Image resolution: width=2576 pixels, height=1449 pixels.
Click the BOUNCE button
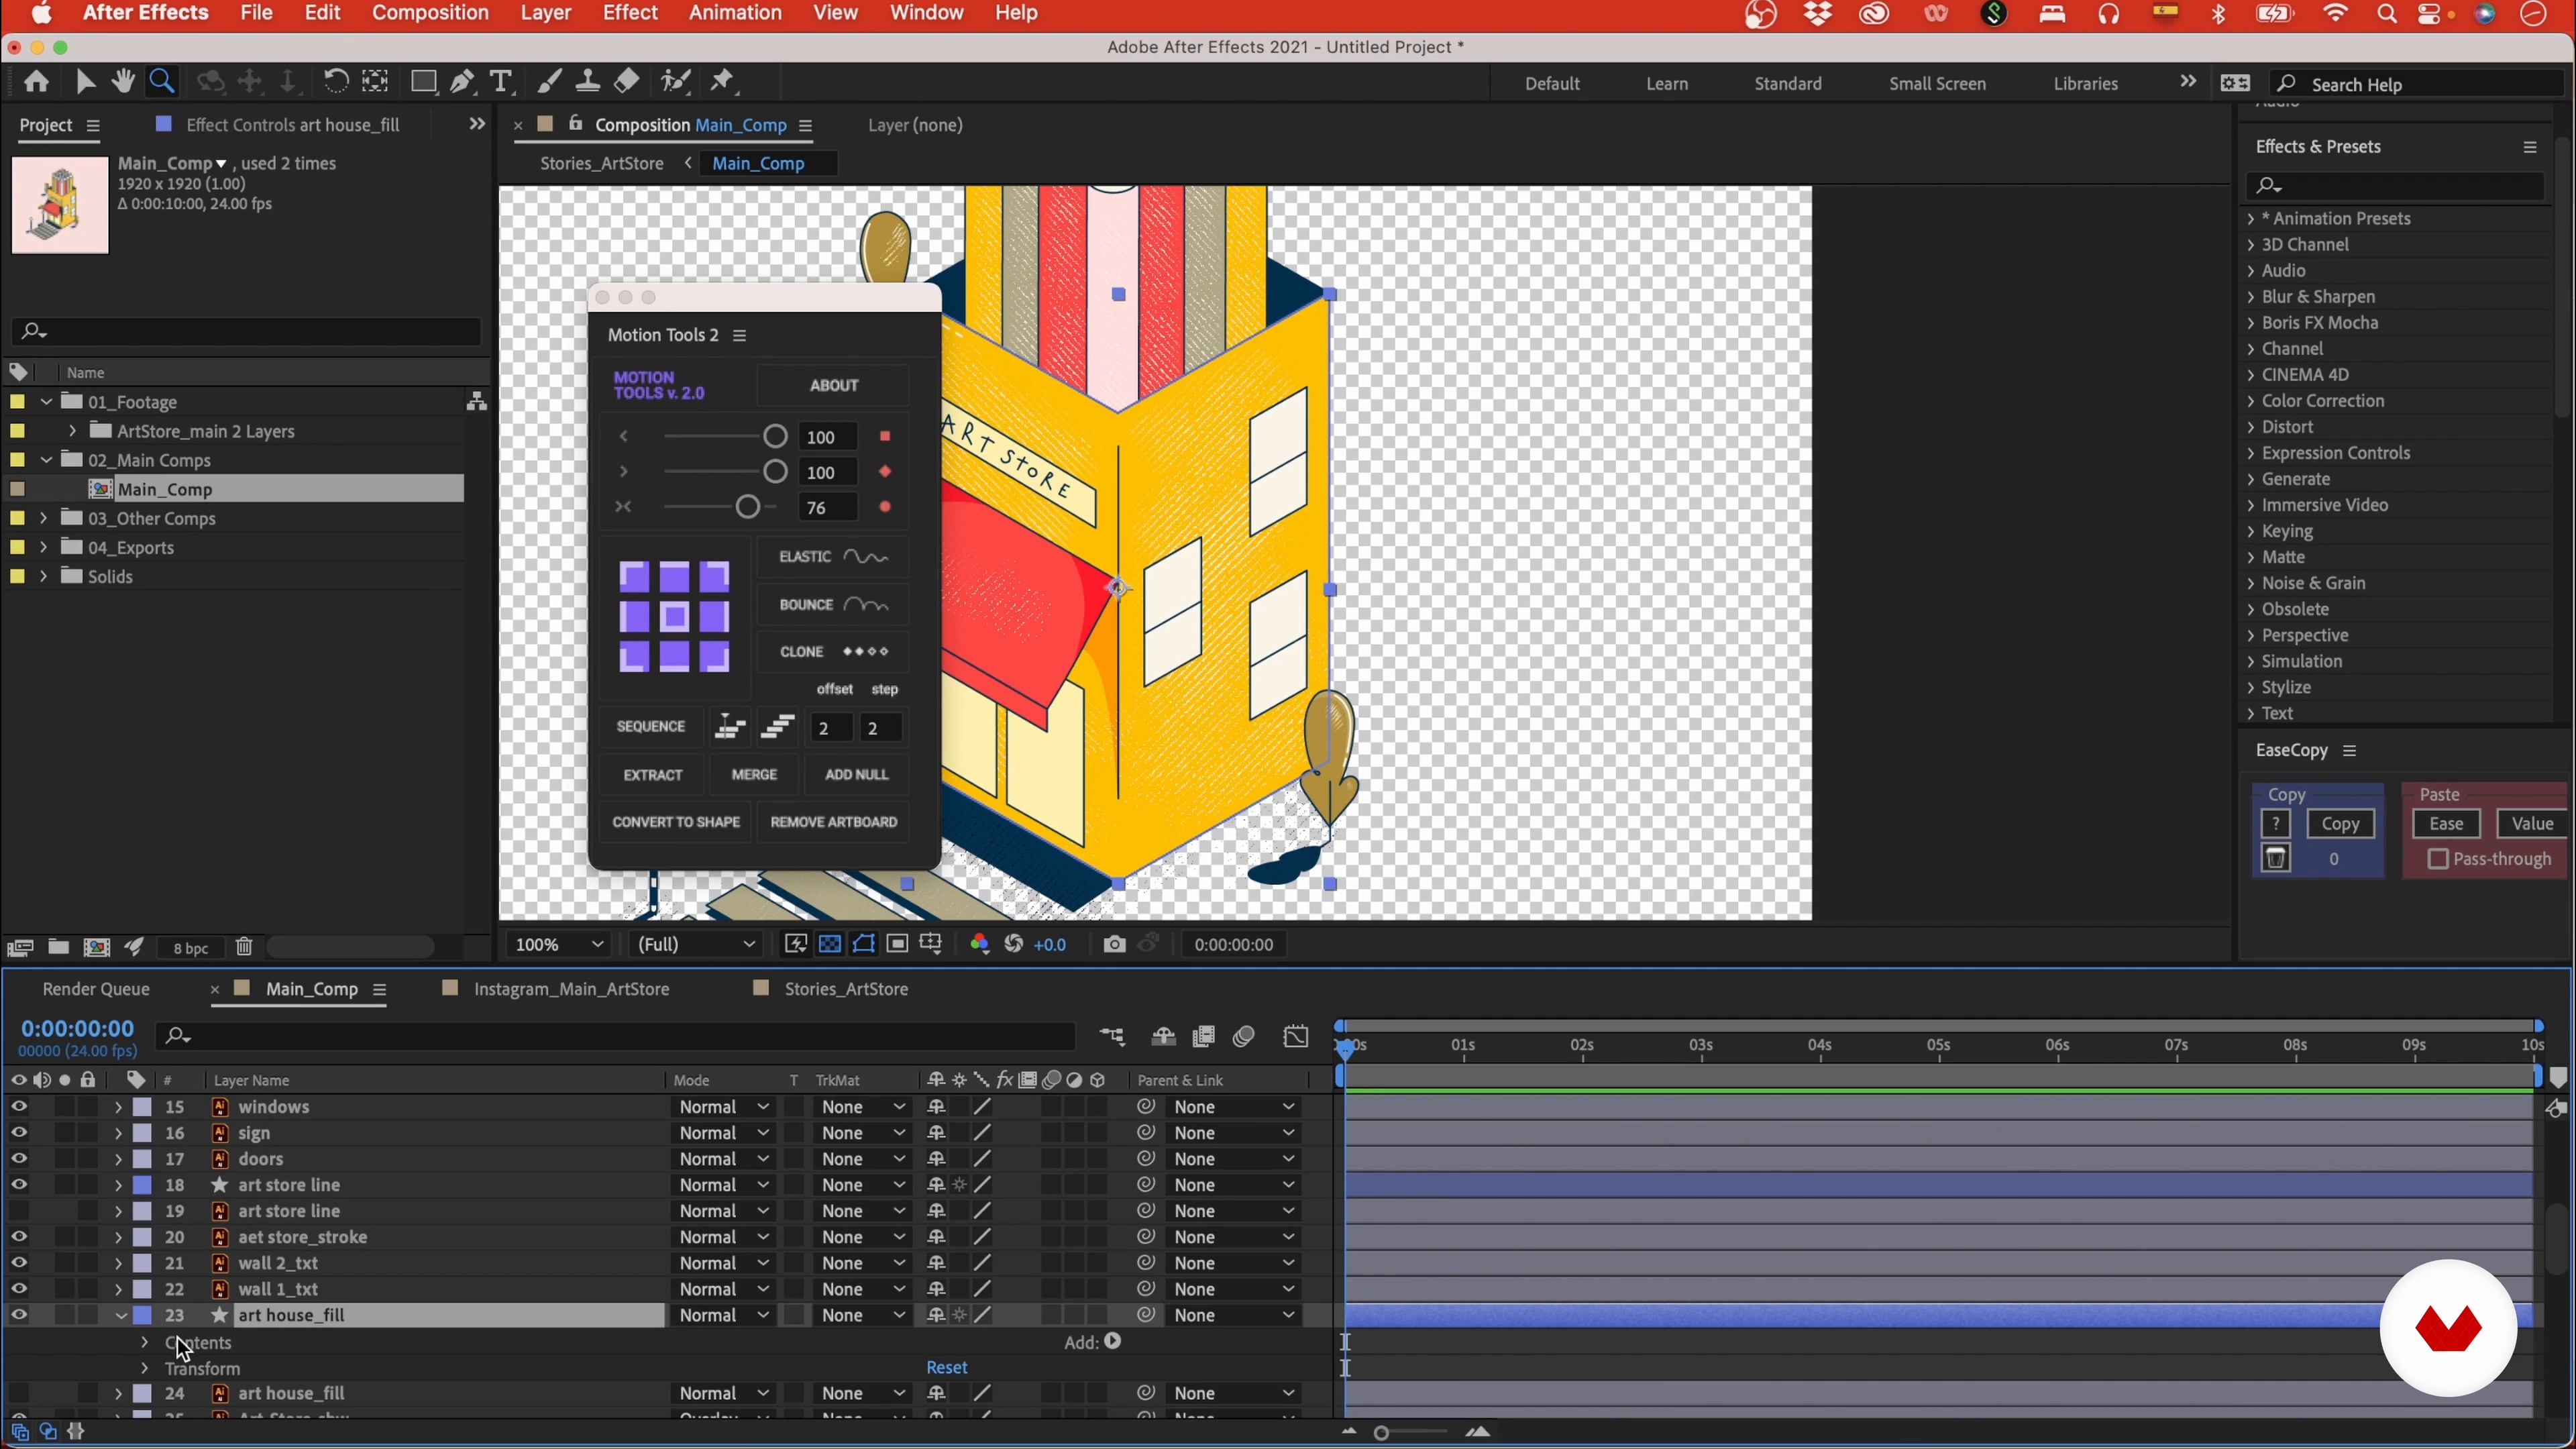[x=833, y=605]
